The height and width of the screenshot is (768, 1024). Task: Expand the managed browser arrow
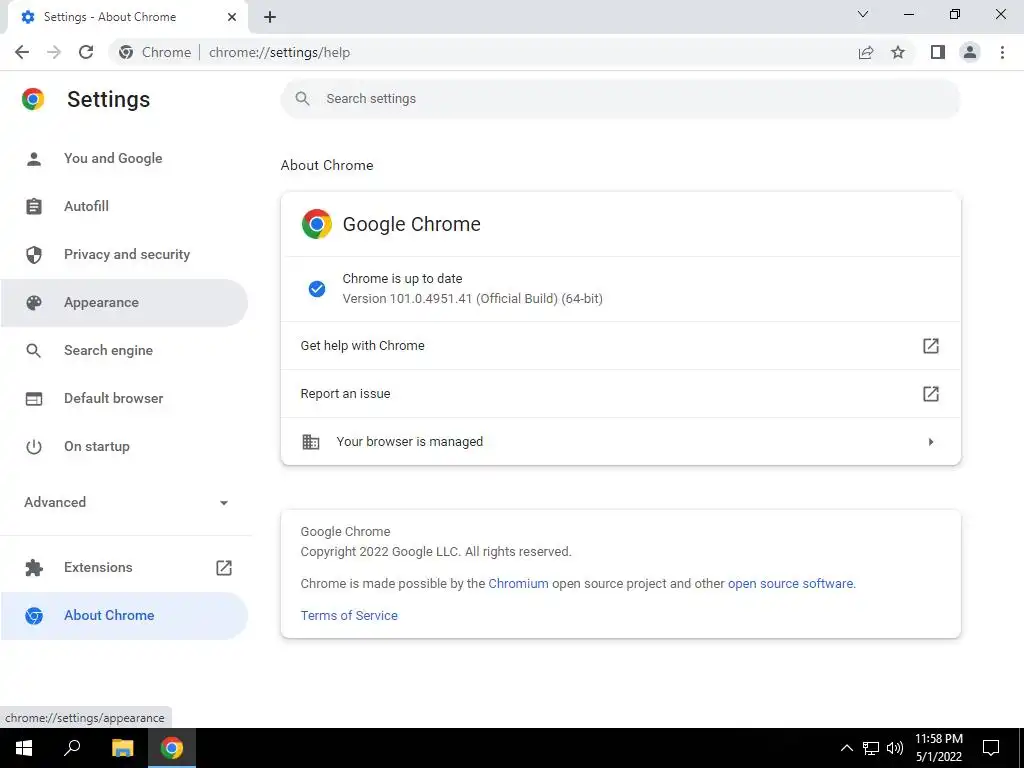tap(931, 442)
